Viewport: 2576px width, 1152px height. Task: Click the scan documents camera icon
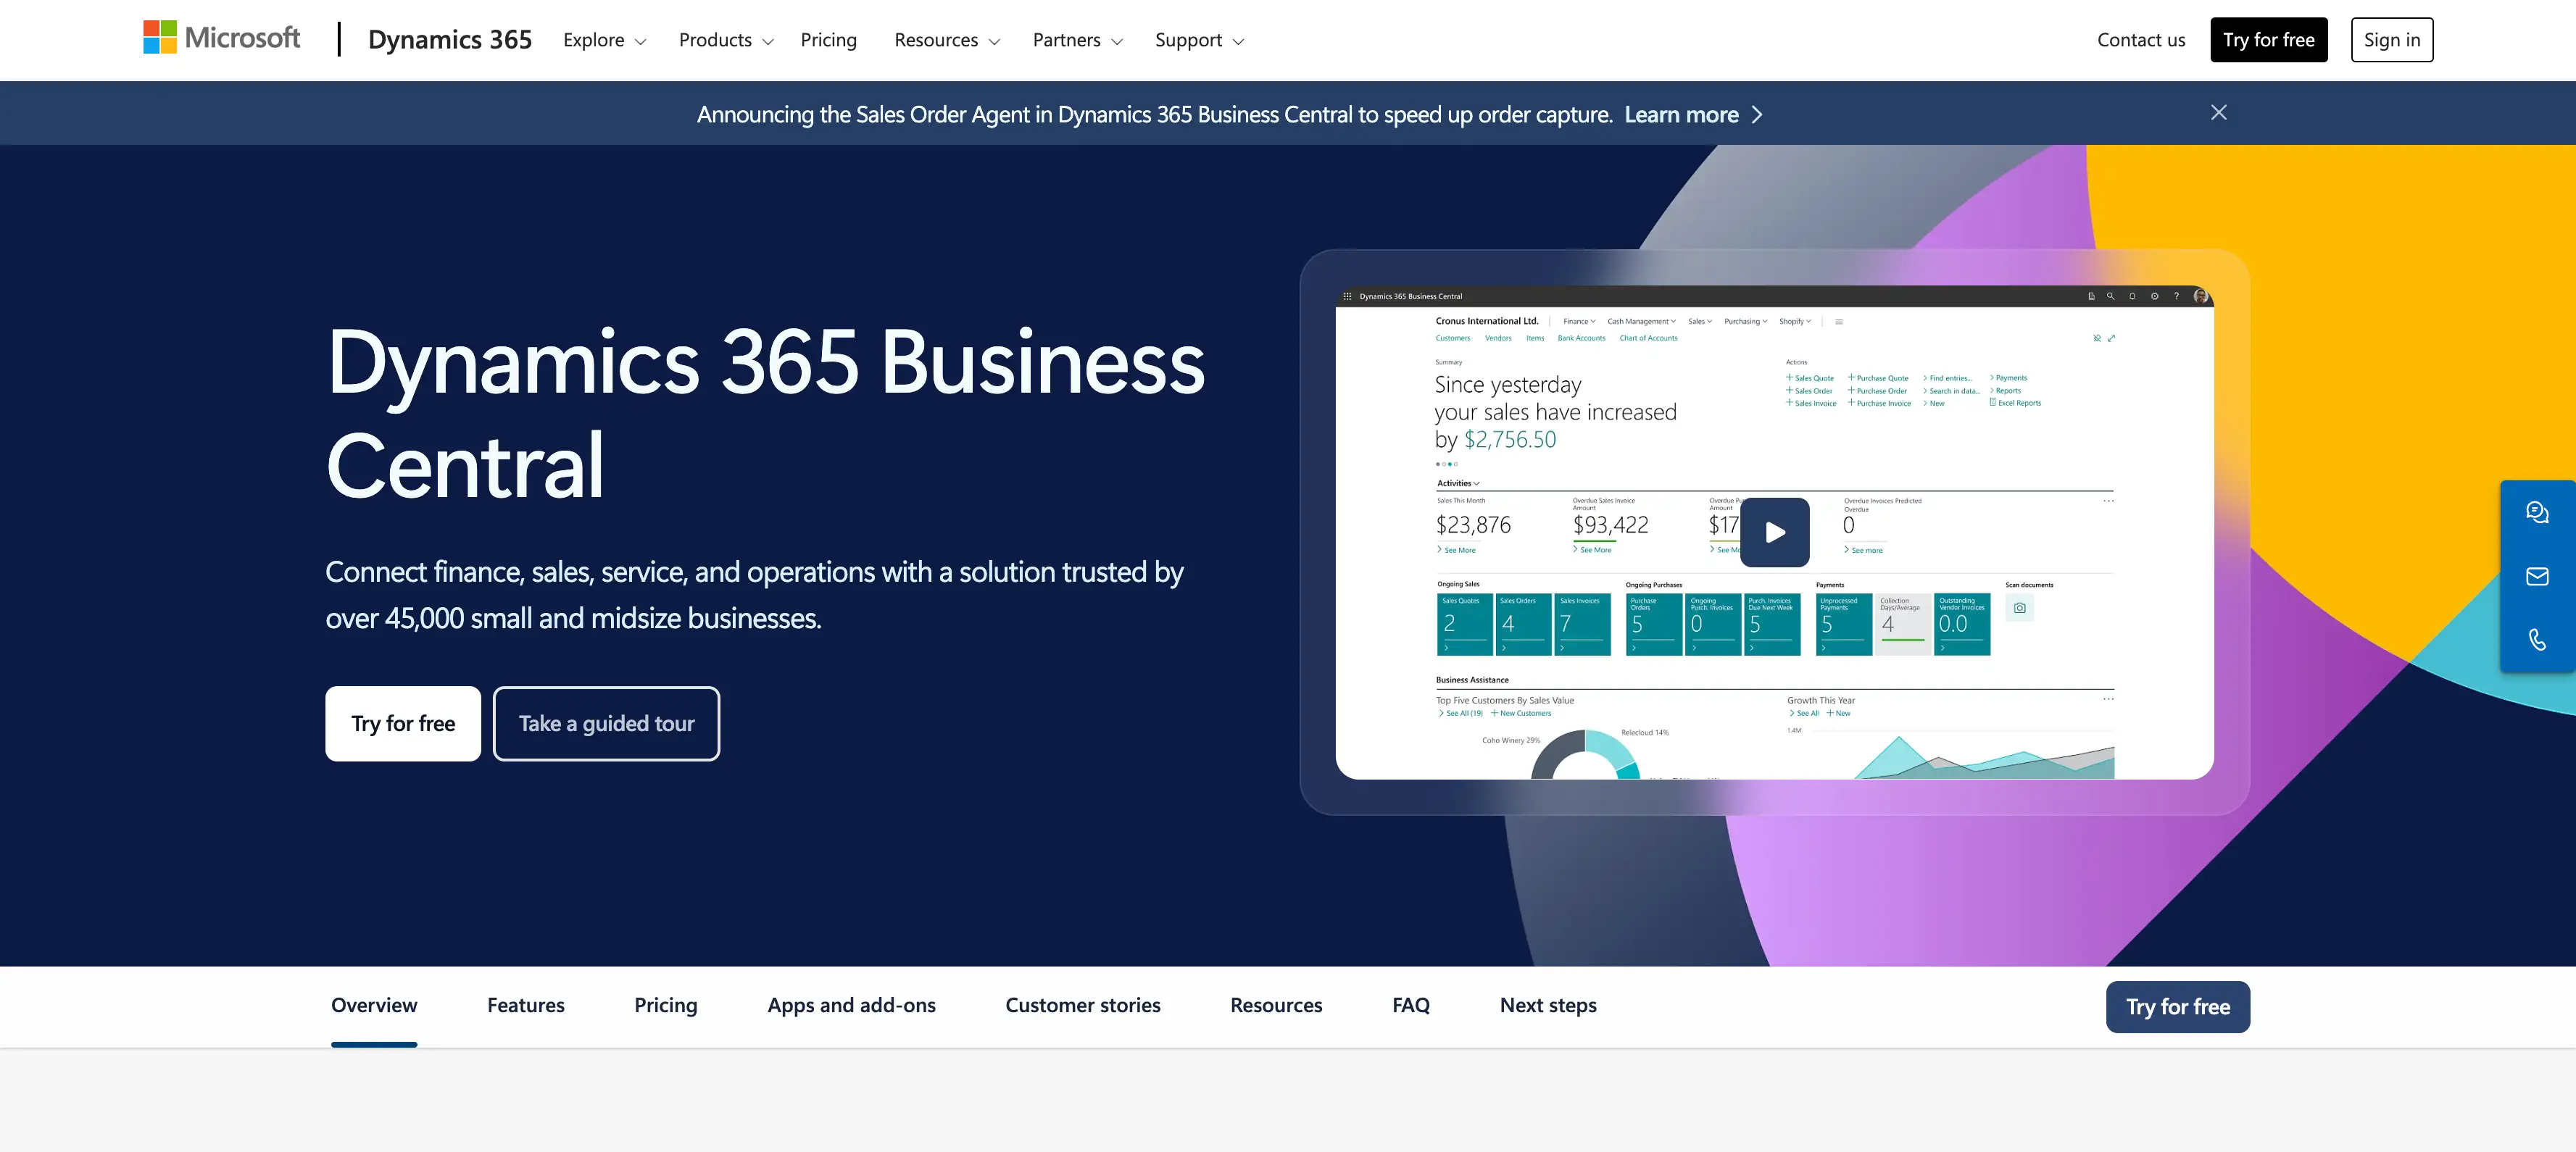[2019, 608]
